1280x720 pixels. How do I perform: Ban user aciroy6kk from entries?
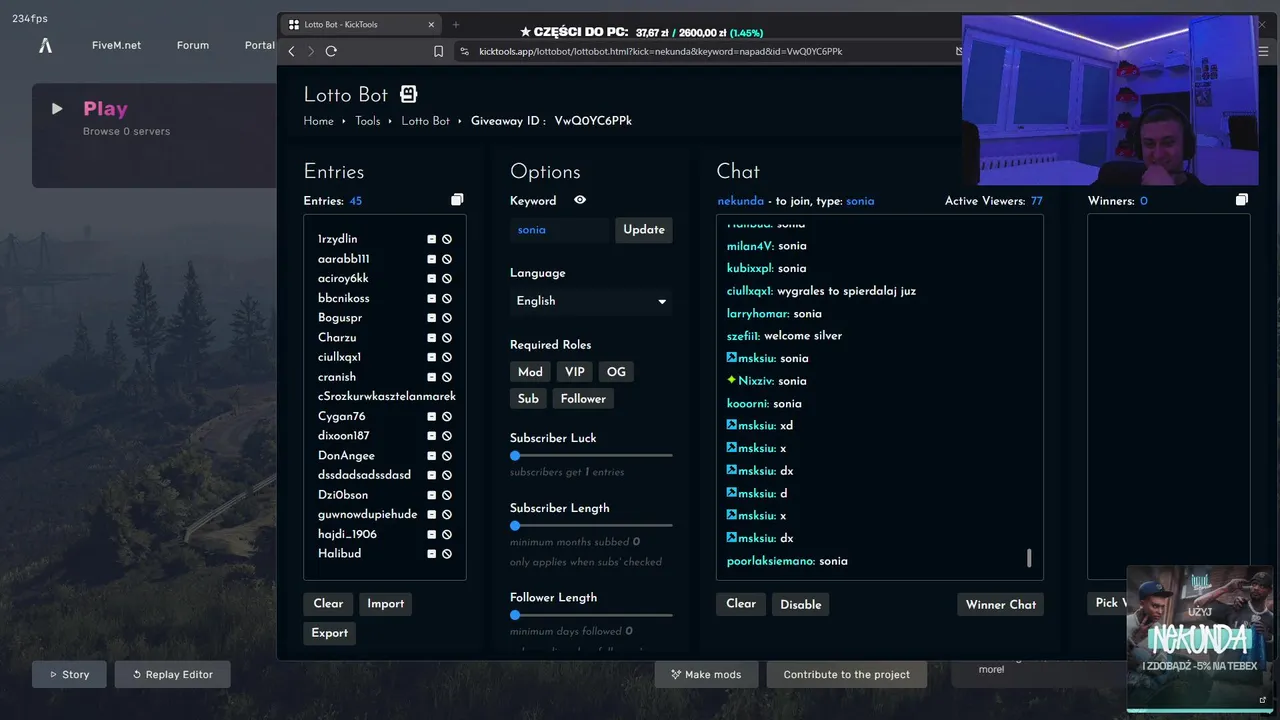[447, 278]
